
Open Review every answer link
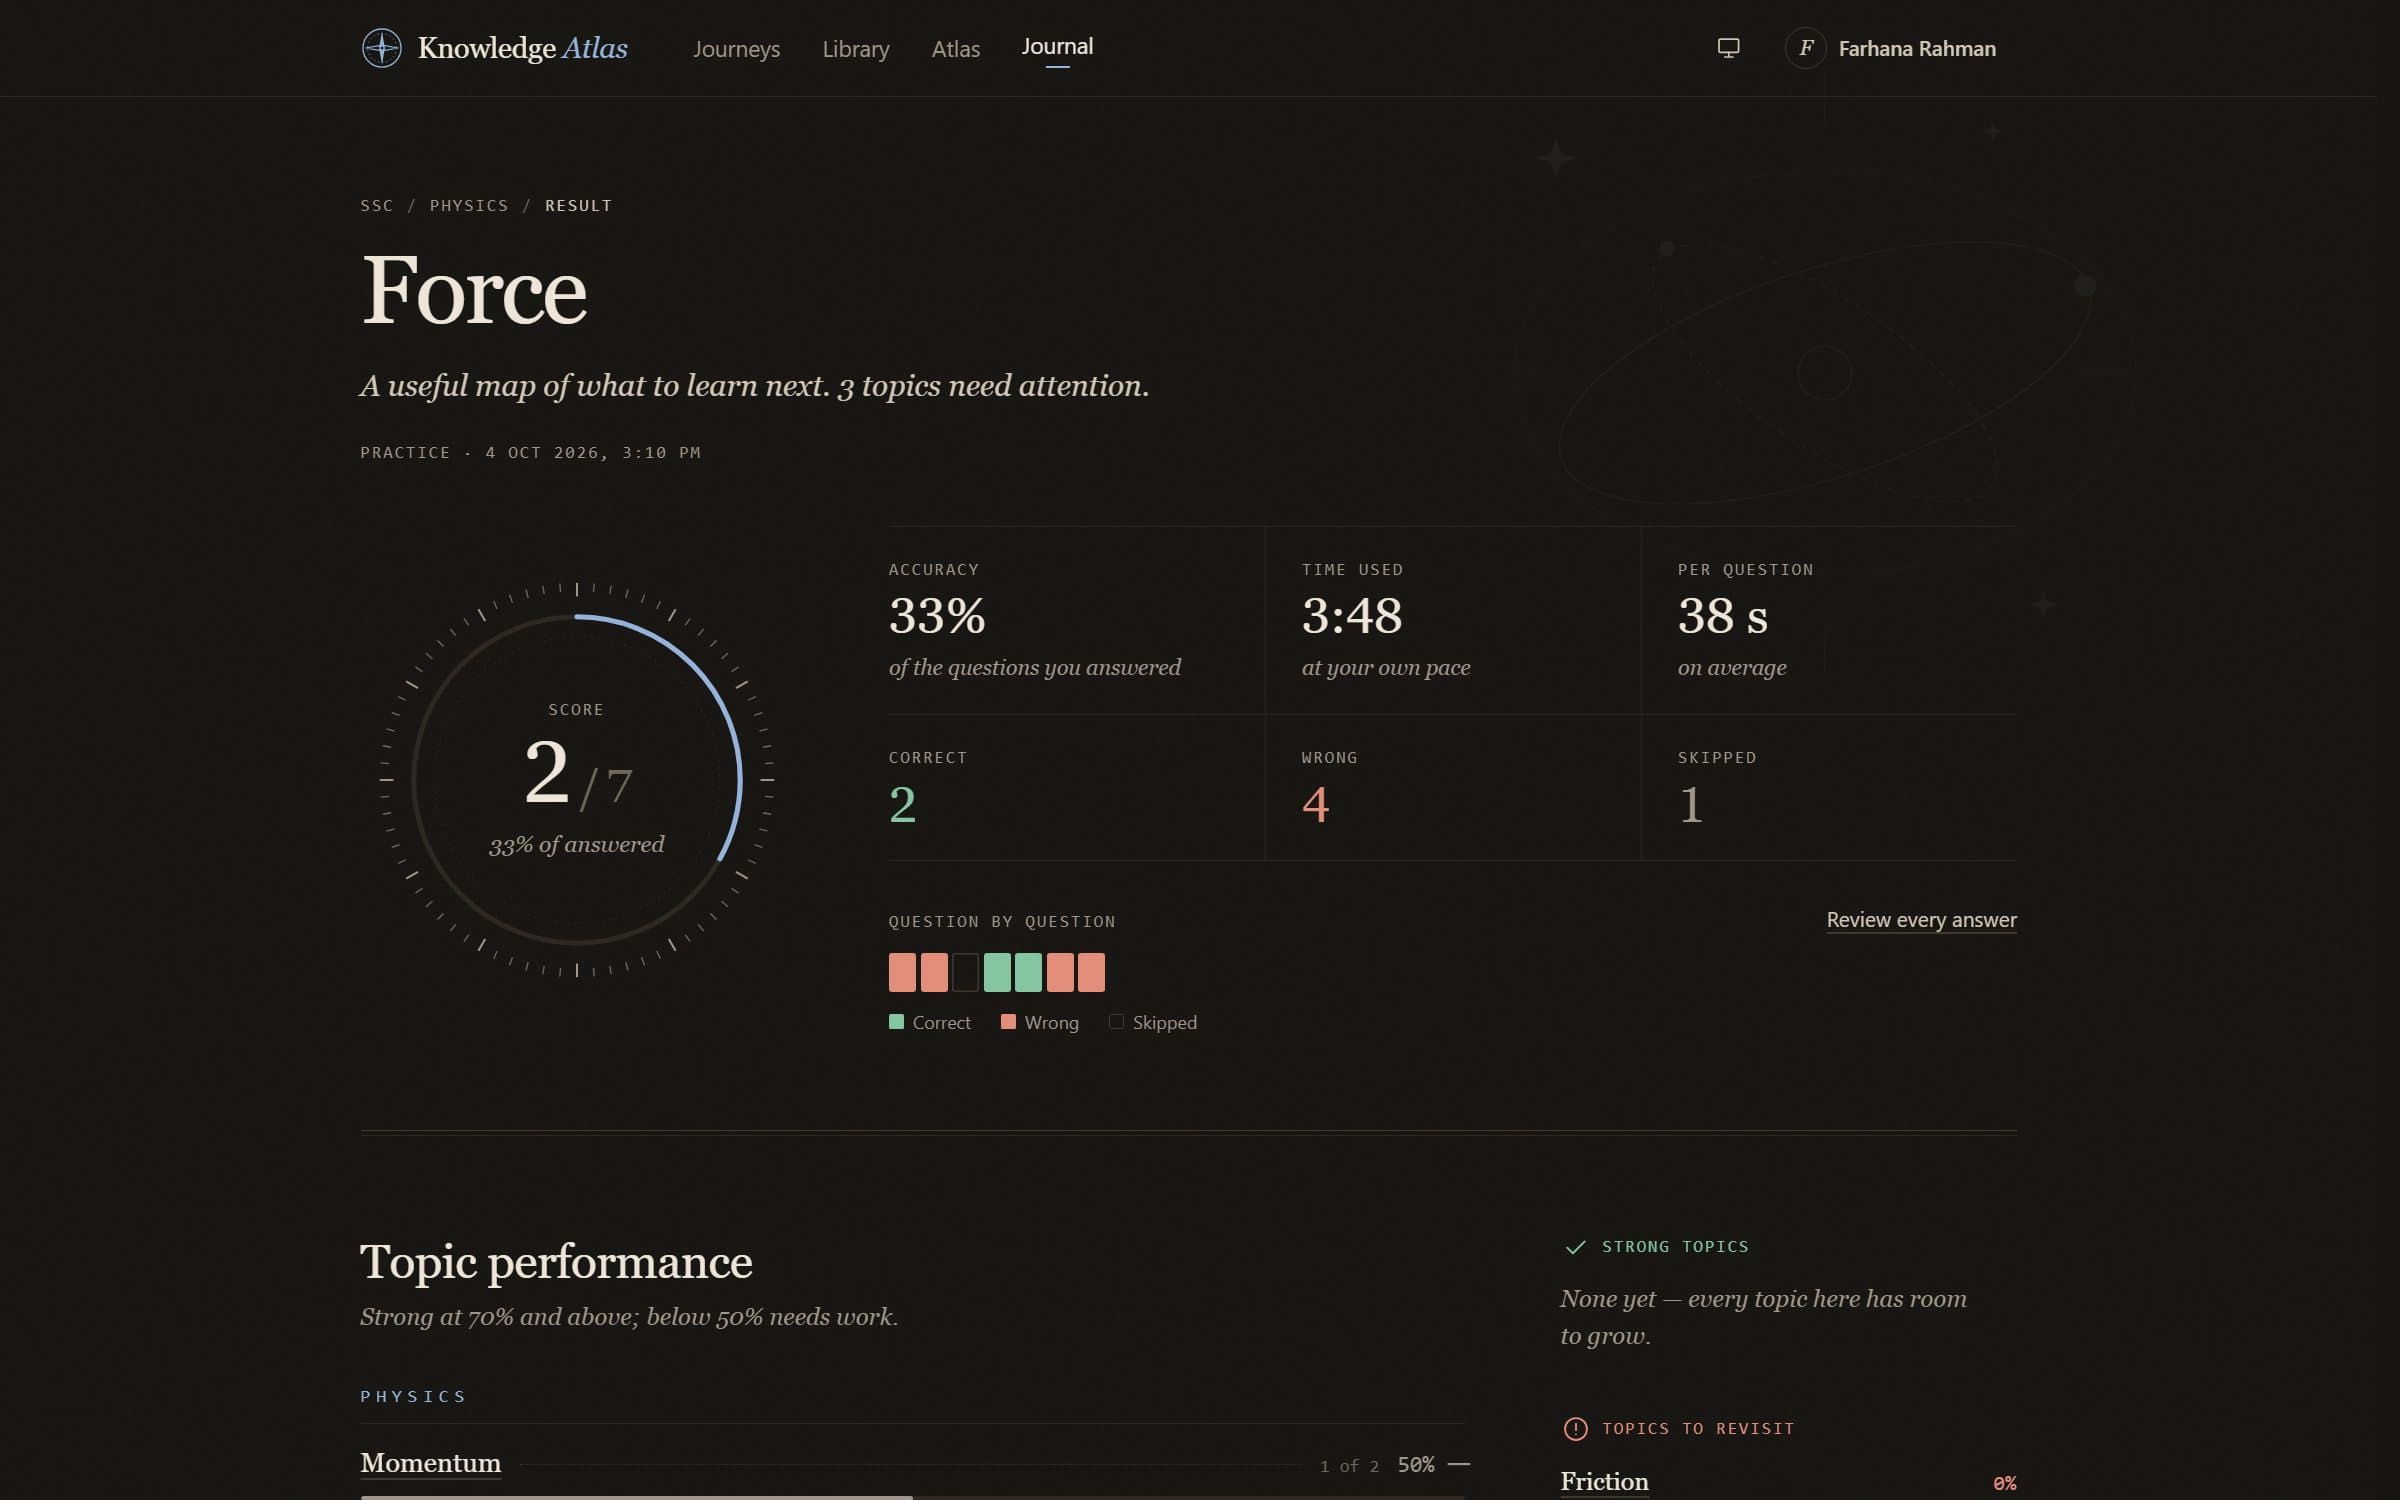[x=1921, y=920]
